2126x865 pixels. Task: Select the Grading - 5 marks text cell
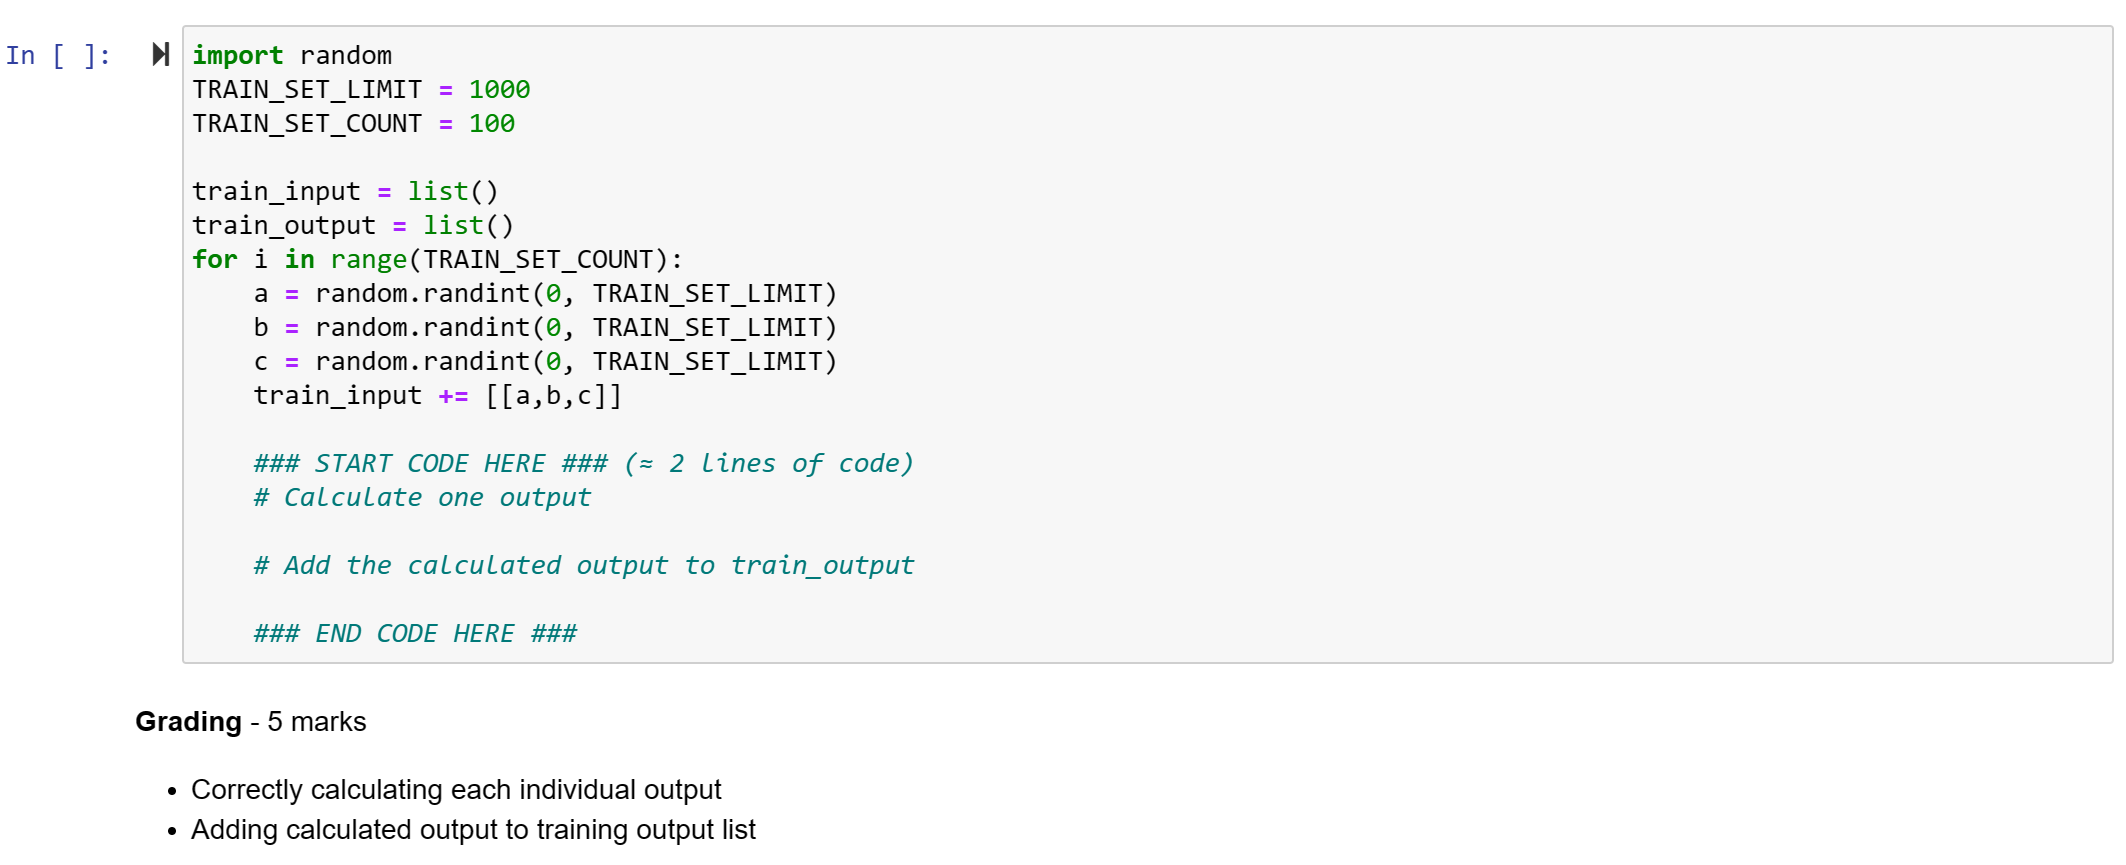click(x=251, y=721)
